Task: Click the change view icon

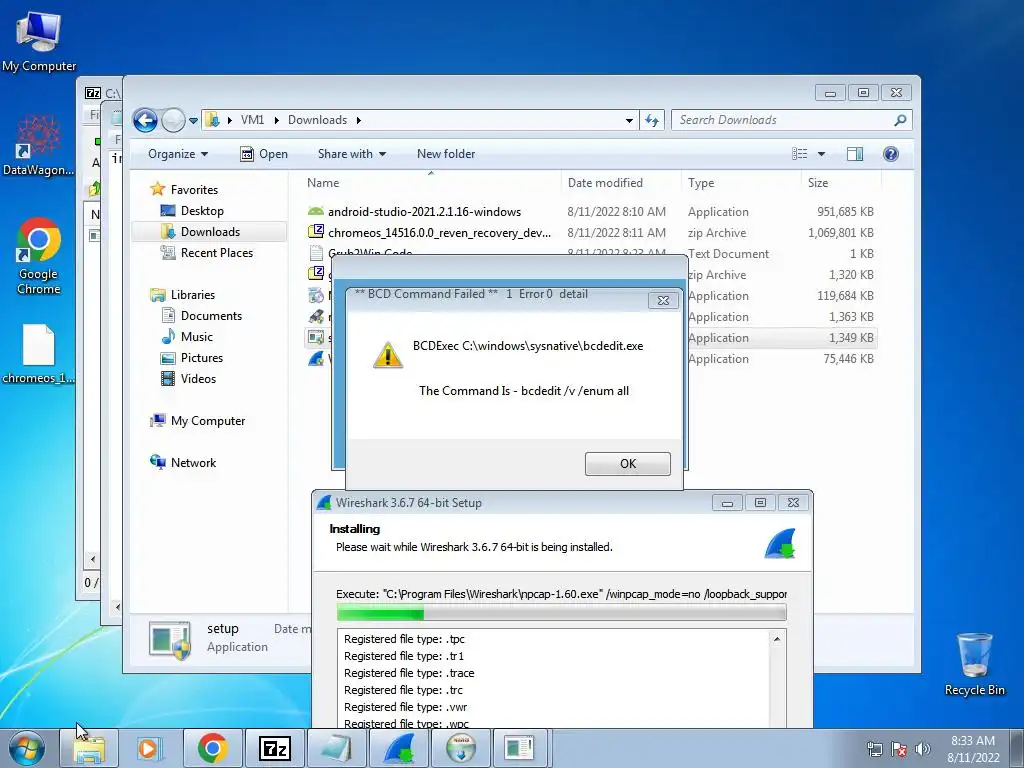Action: coord(800,154)
